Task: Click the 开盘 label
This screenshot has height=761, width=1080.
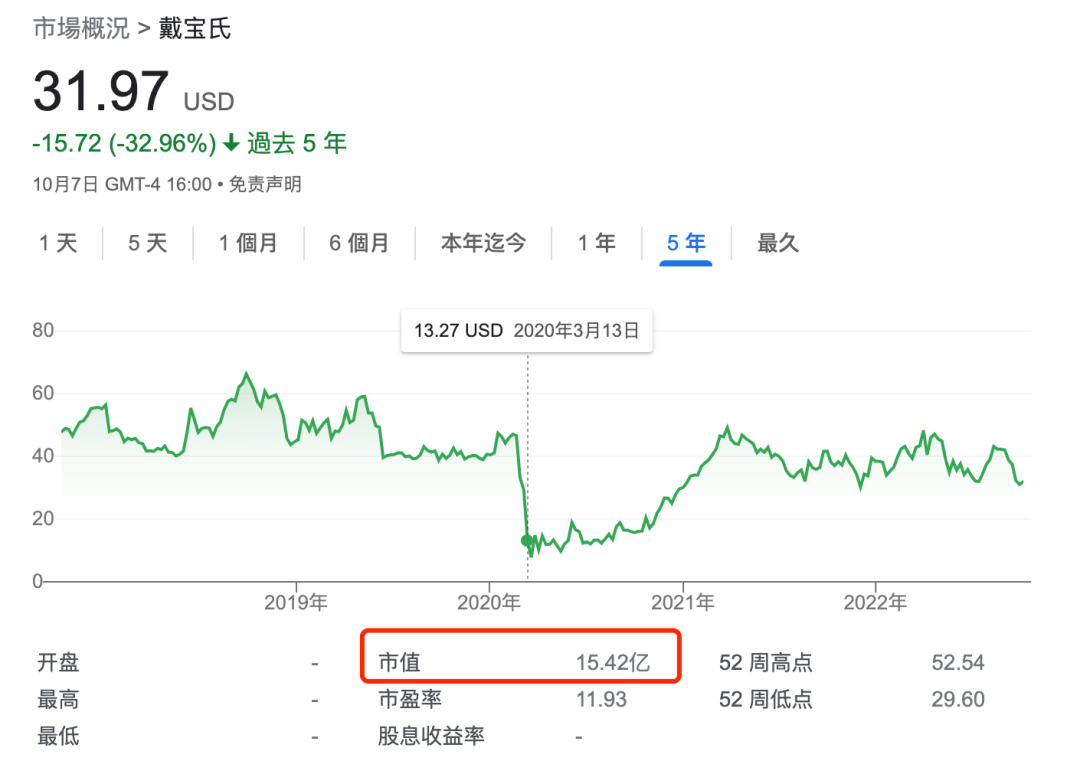Action: (x=59, y=663)
